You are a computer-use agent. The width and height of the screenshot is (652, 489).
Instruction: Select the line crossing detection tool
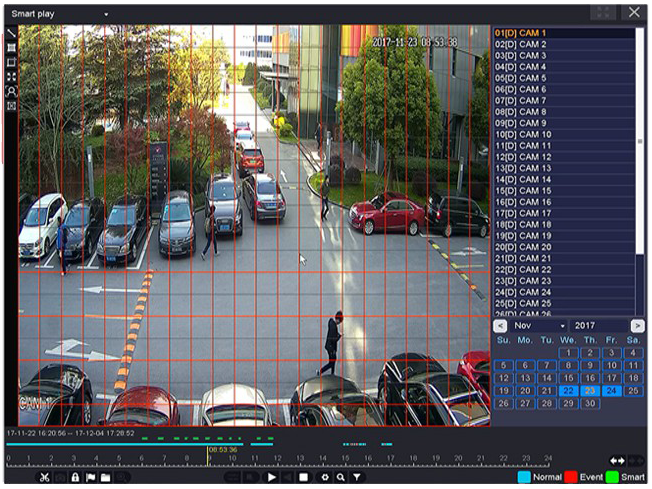coord(11,33)
